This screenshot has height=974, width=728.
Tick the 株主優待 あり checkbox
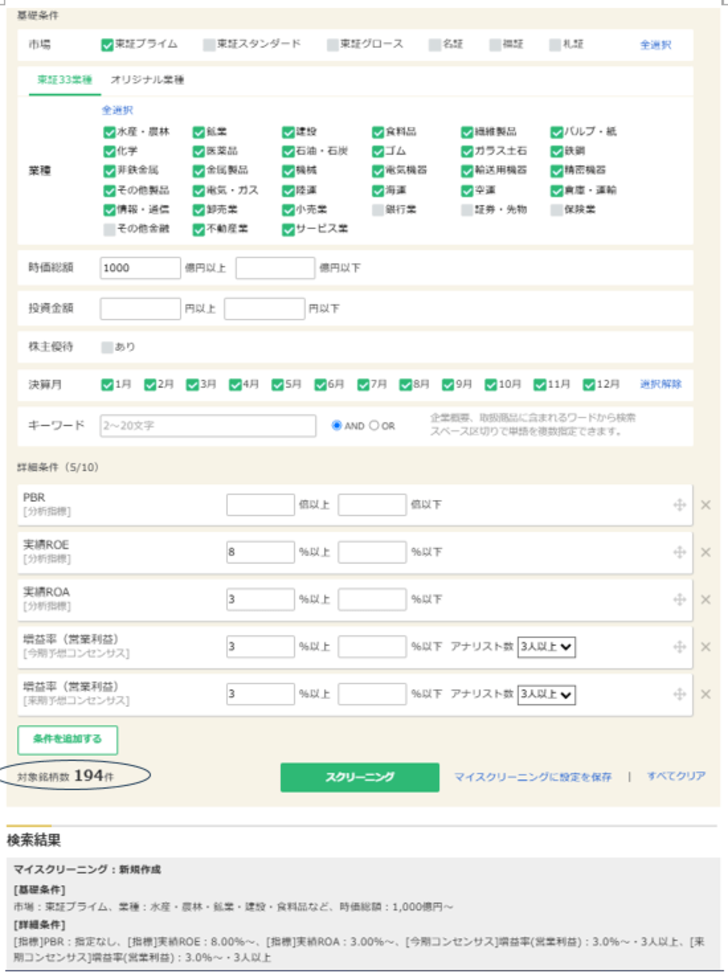pos(107,347)
